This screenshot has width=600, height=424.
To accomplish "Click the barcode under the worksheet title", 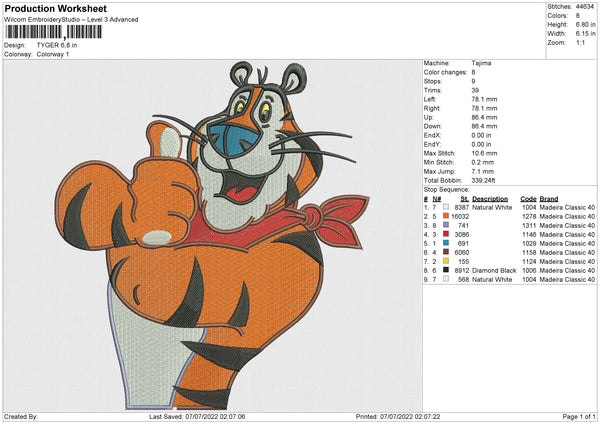I will coord(54,32).
